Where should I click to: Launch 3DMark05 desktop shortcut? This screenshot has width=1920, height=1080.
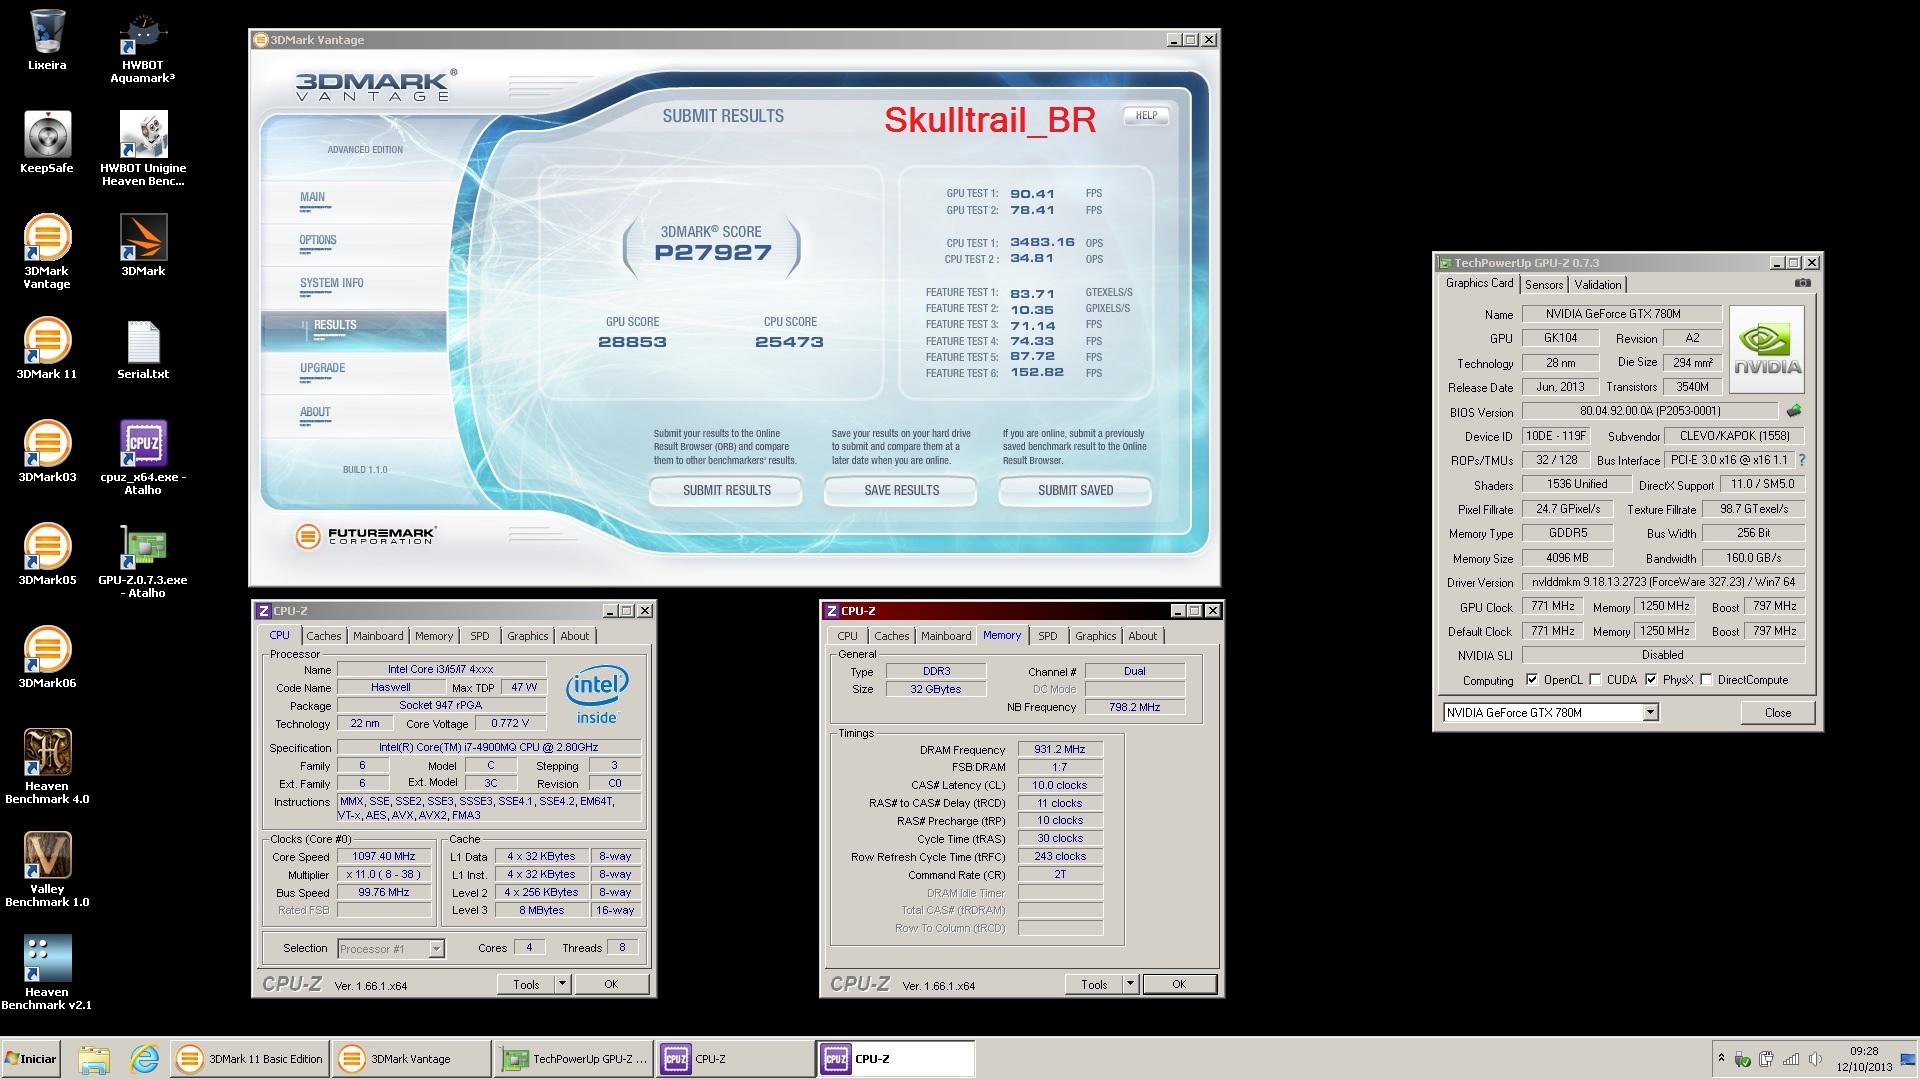click(x=47, y=554)
